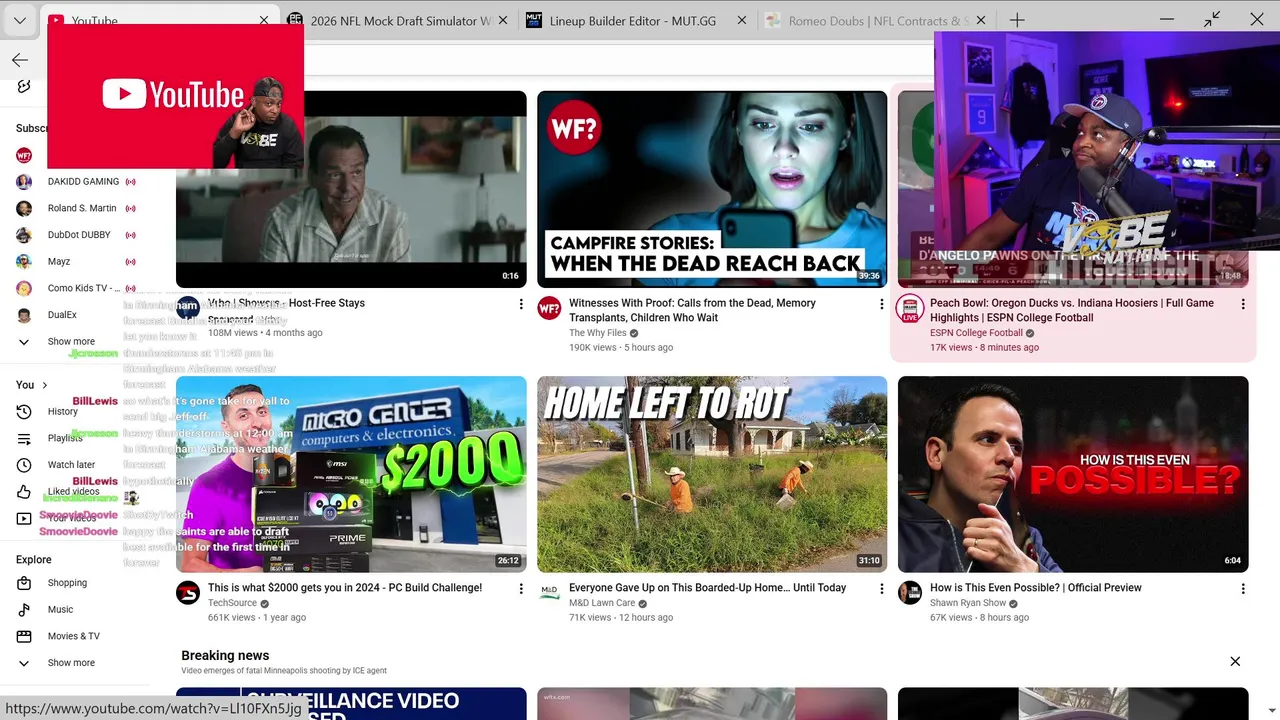Expand subscriptions with Show more
Screen dimensions: 1280x720
(x=70, y=342)
